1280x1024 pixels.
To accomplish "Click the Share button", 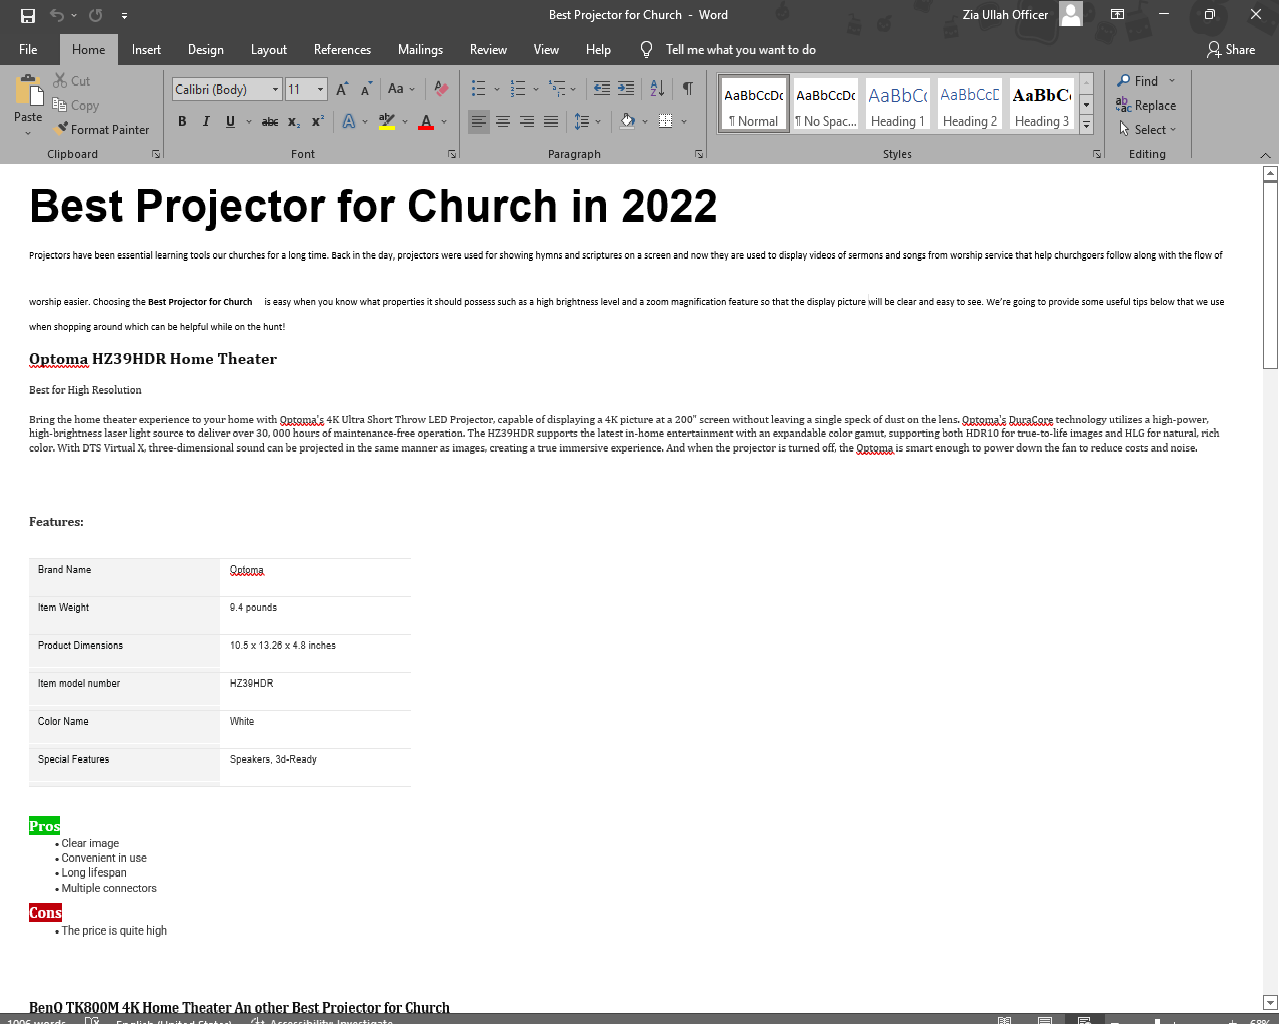I will (1231, 49).
